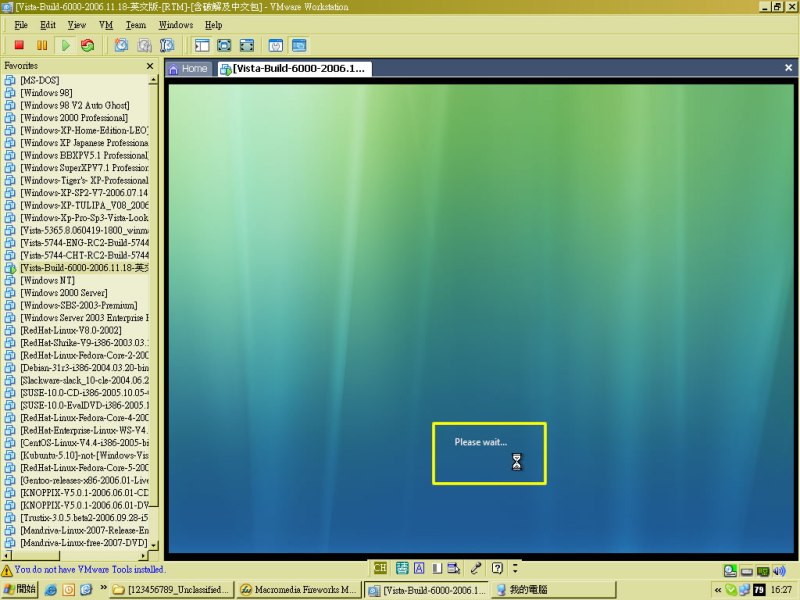
Task: Click the MS-DOS virtual machine icon
Action: [10, 80]
